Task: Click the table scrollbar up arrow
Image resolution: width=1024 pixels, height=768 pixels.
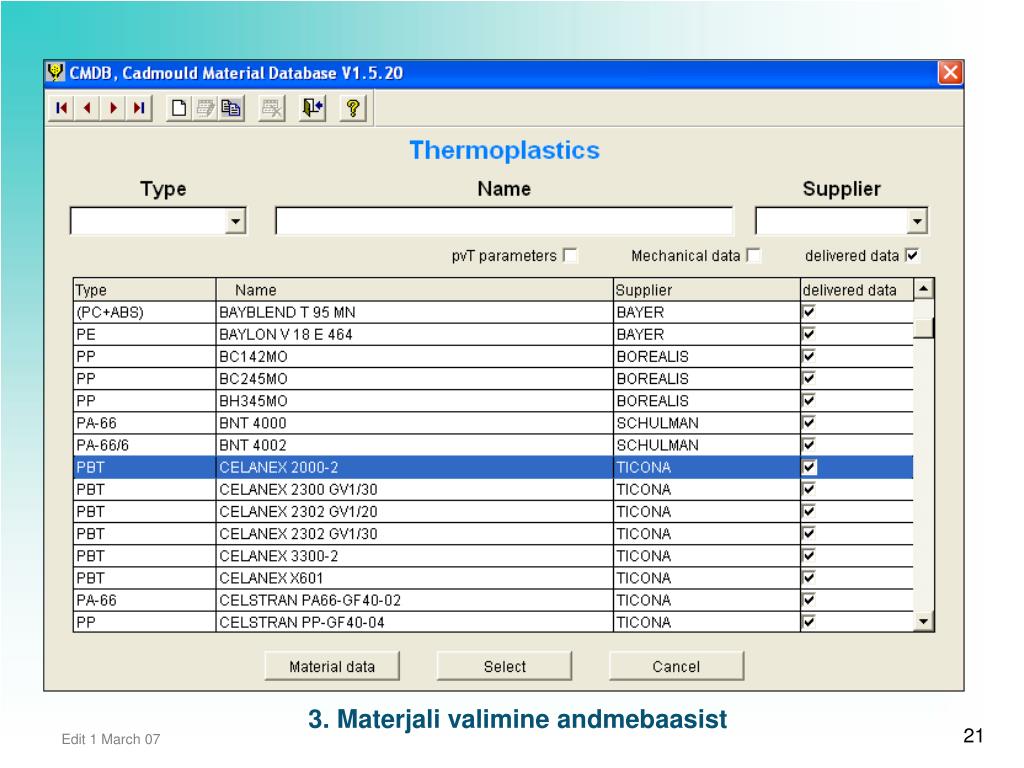Action: tap(923, 289)
